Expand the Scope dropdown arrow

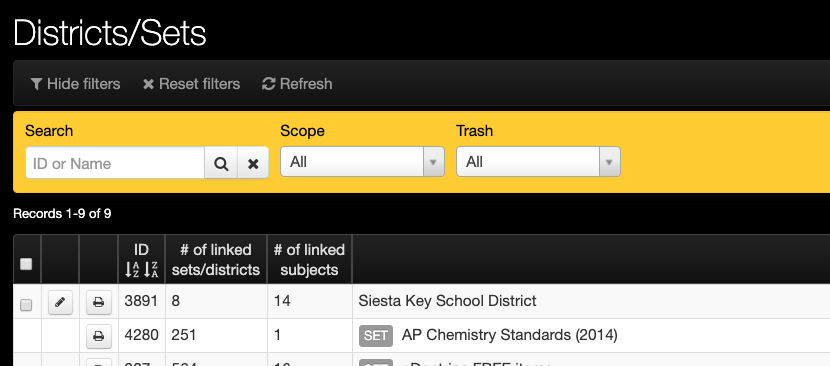[x=434, y=162]
